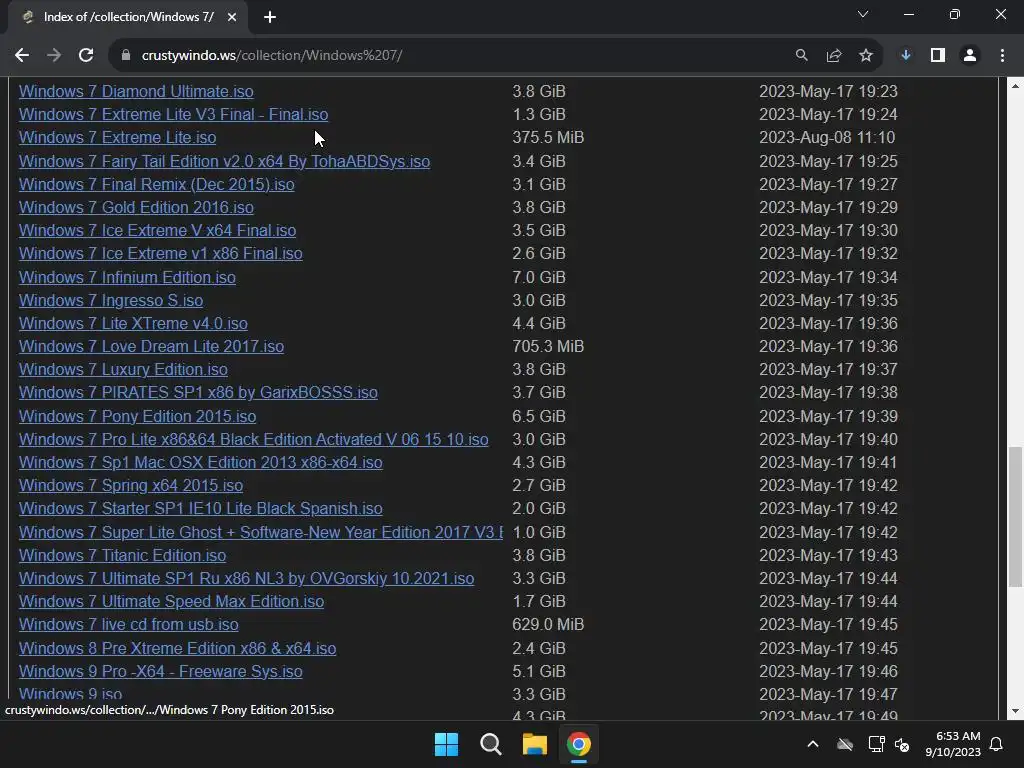Launch File Explorer from taskbar
This screenshot has height=768, width=1024.
535,744
